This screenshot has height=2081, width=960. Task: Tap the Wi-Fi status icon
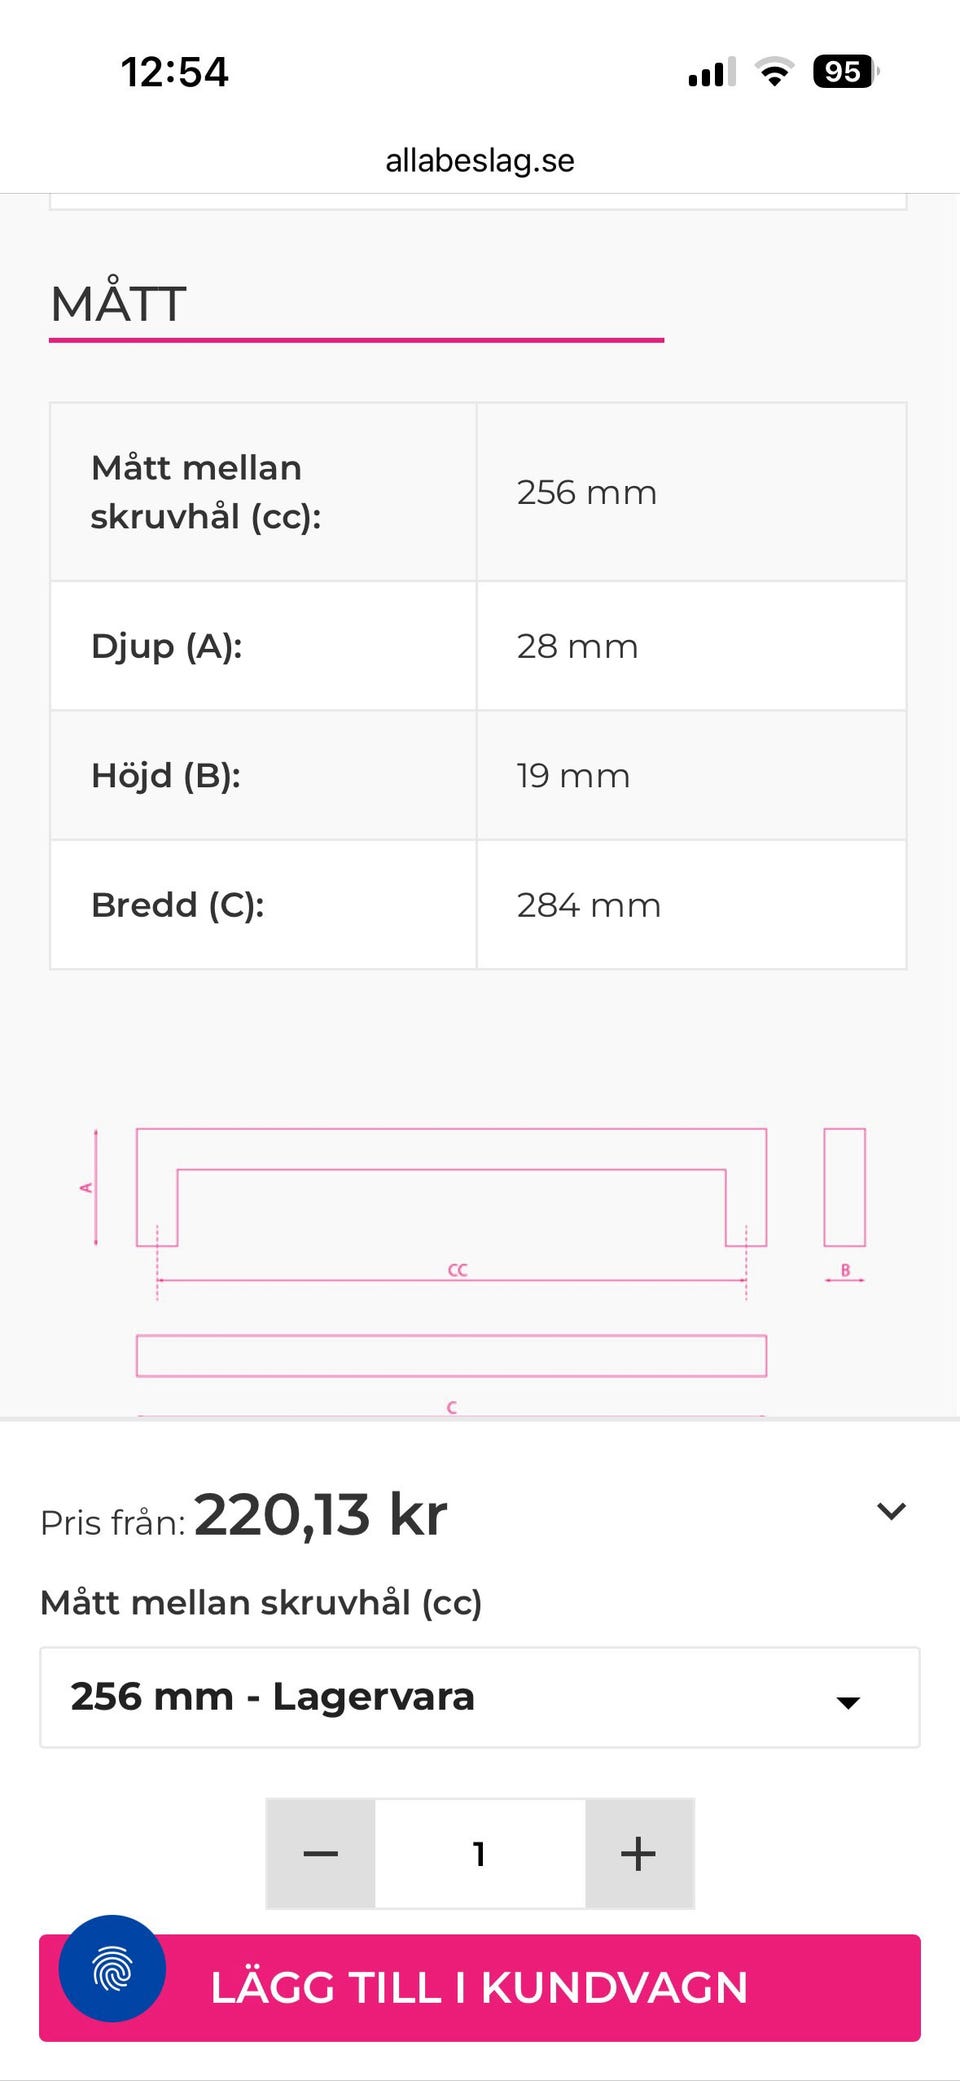tap(774, 72)
